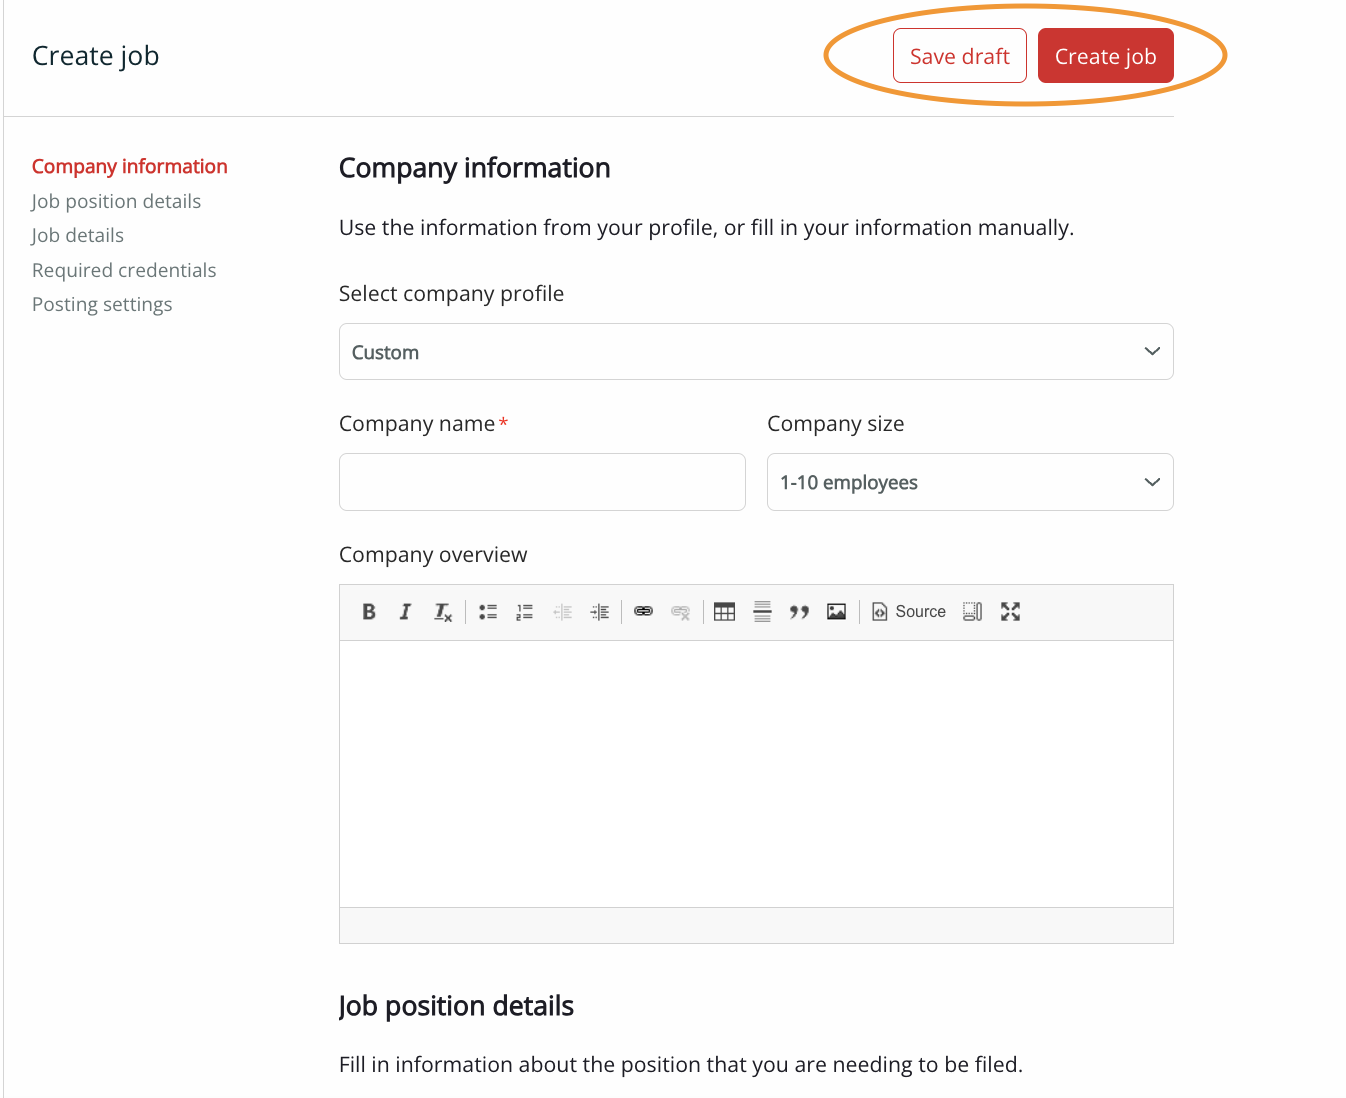This screenshot has width=1346, height=1098.
Task: Toggle italic formatting in the overview editor
Action: (x=405, y=612)
